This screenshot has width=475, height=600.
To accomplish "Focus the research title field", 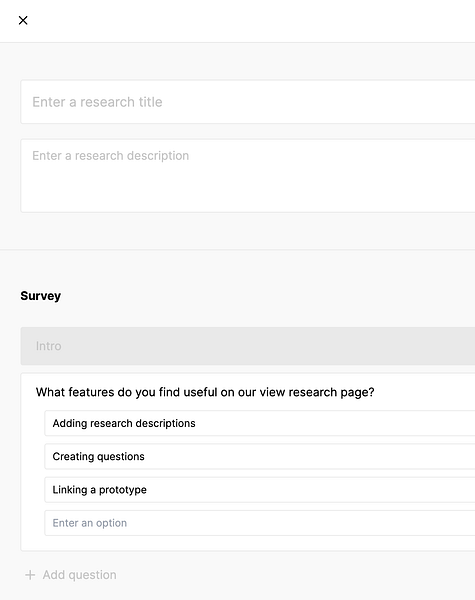I will (x=248, y=102).
